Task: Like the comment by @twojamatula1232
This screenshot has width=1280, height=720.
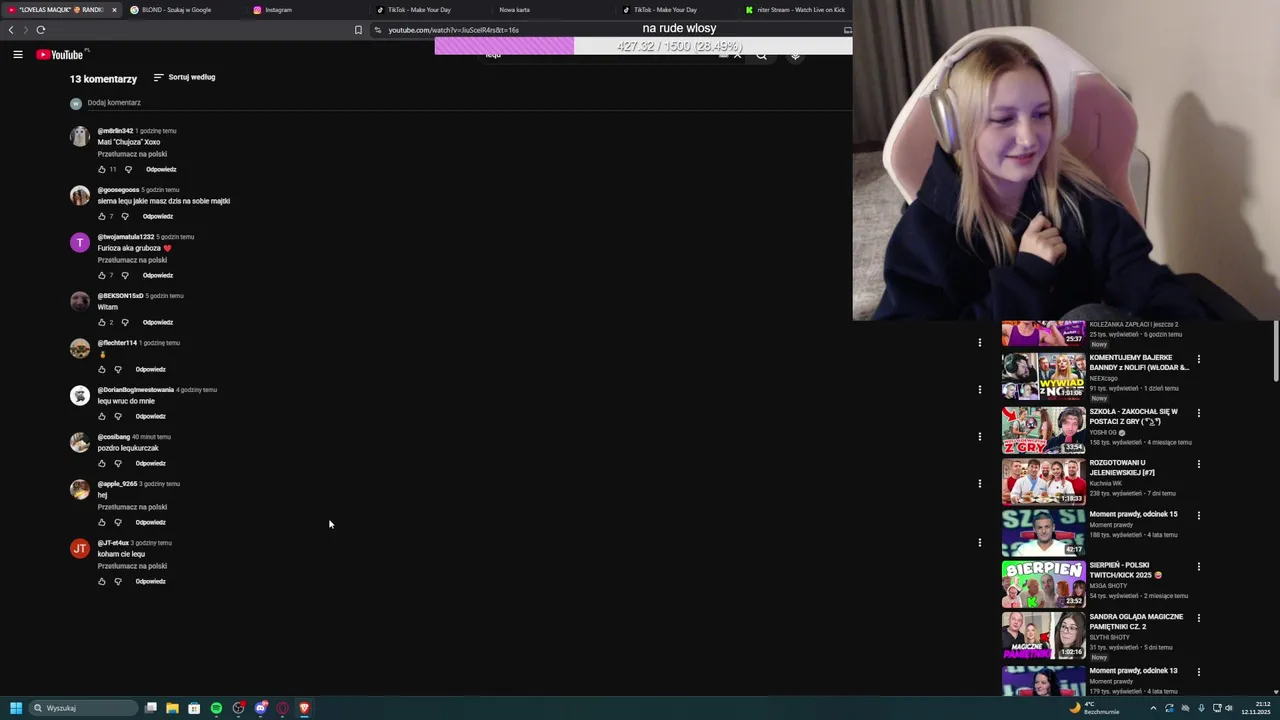Action: point(101,275)
